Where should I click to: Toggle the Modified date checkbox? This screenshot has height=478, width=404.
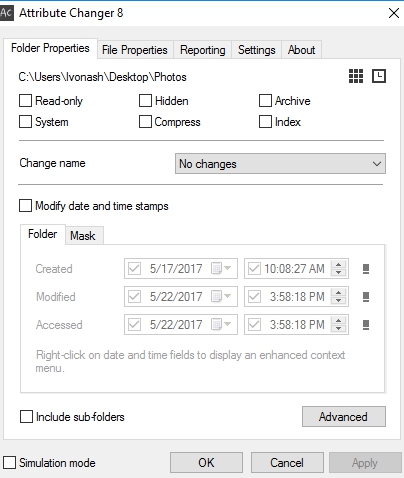pyautogui.click(x=134, y=296)
